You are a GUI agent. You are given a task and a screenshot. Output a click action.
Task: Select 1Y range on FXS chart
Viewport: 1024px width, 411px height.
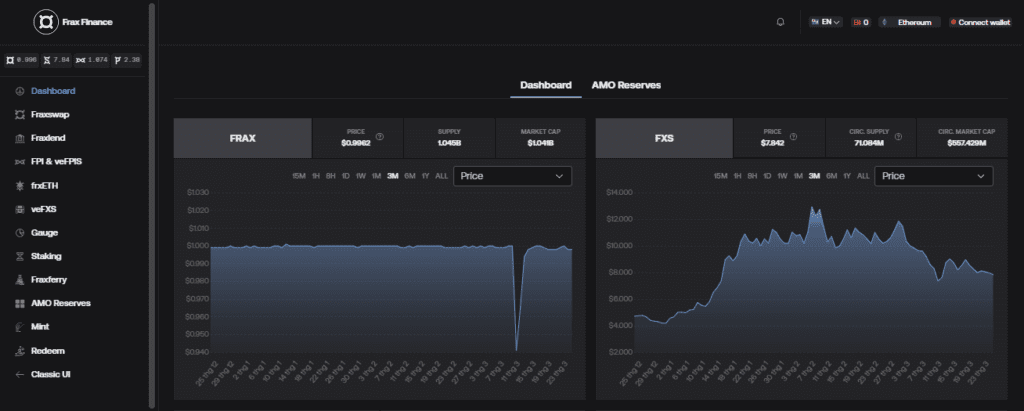847,176
